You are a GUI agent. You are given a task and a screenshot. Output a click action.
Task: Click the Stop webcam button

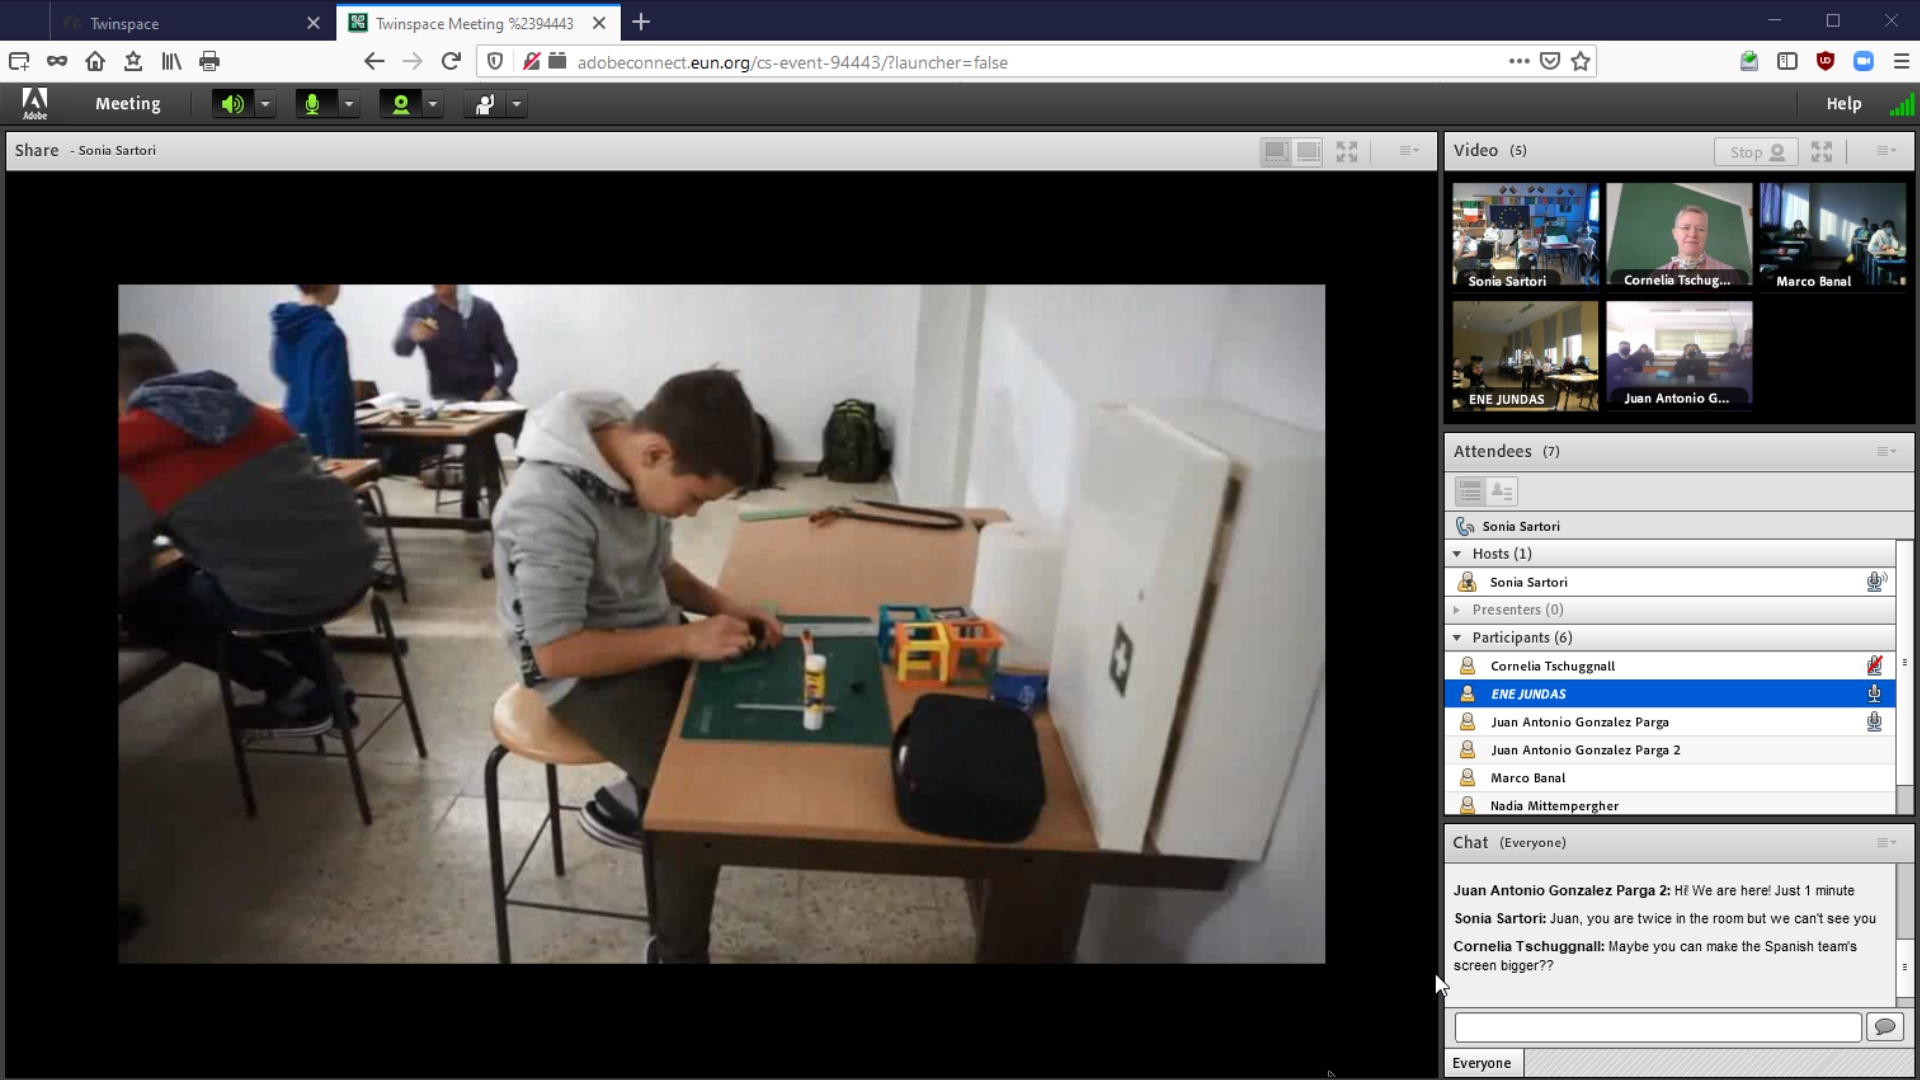click(x=1756, y=152)
